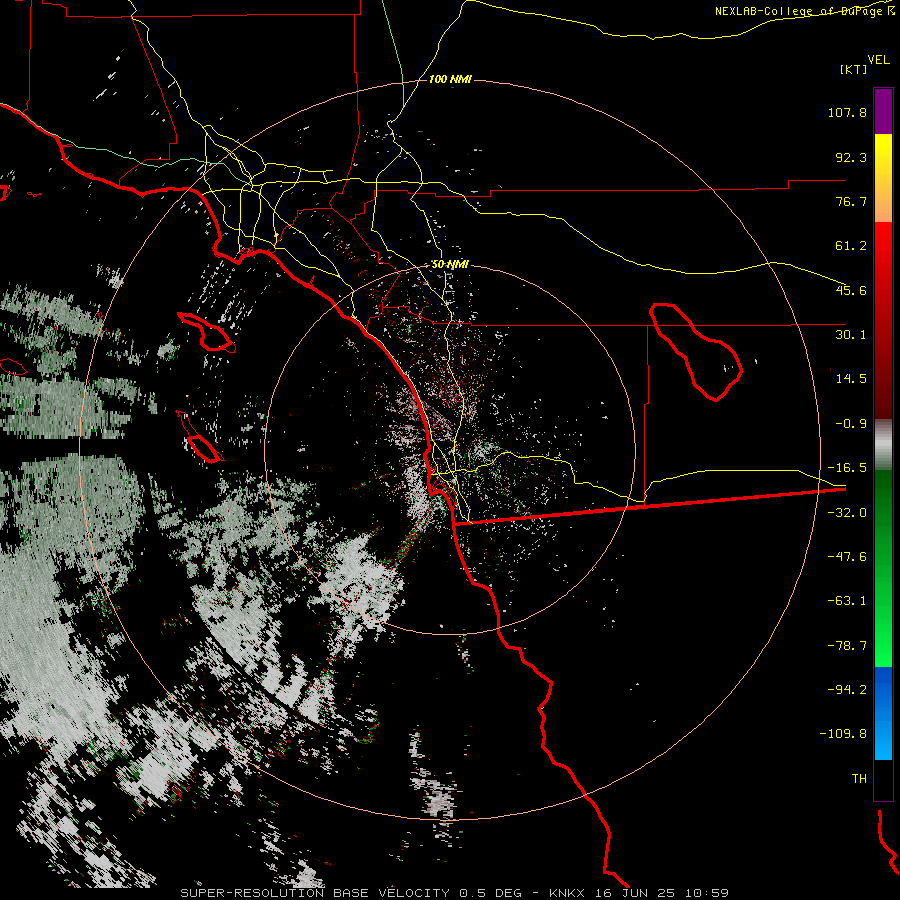Click the 107.8 value on the velocity scale
The width and height of the screenshot is (900, 900).
pyautogui.click(x=847, y=112)
